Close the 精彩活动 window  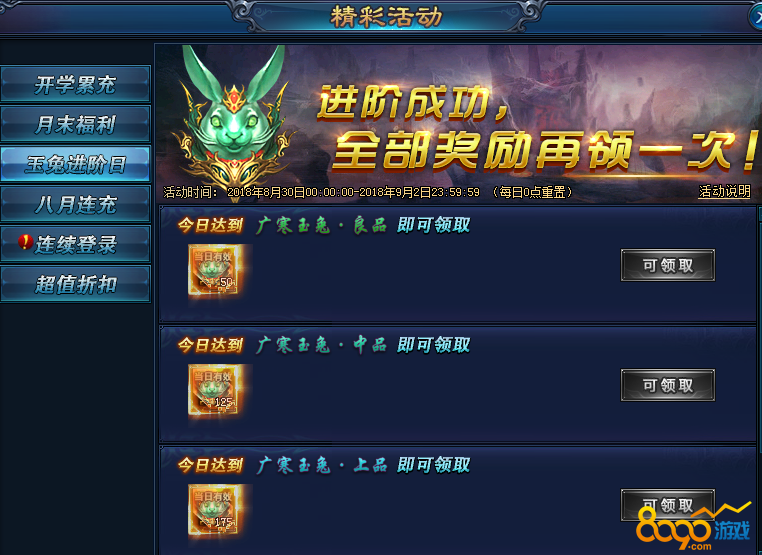click(756, 17)
